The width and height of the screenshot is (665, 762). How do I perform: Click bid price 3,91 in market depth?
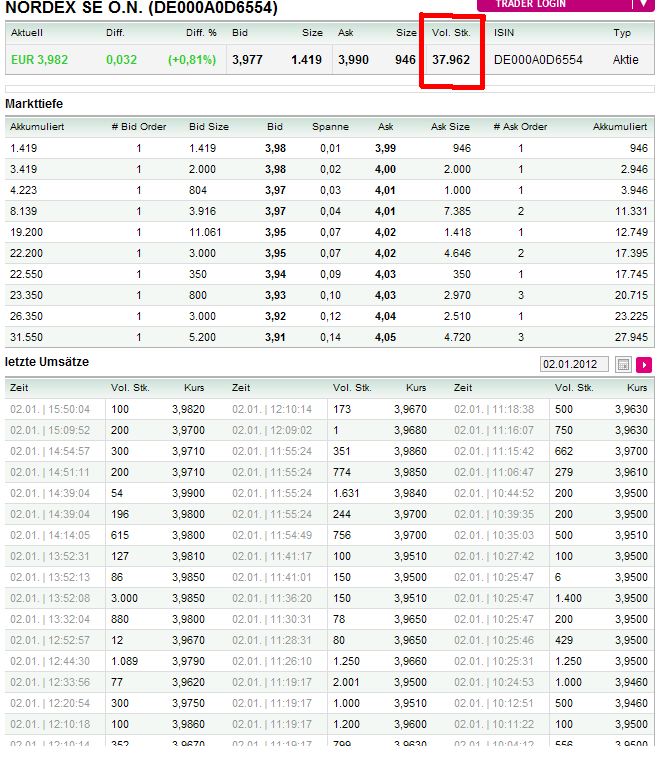275,337
